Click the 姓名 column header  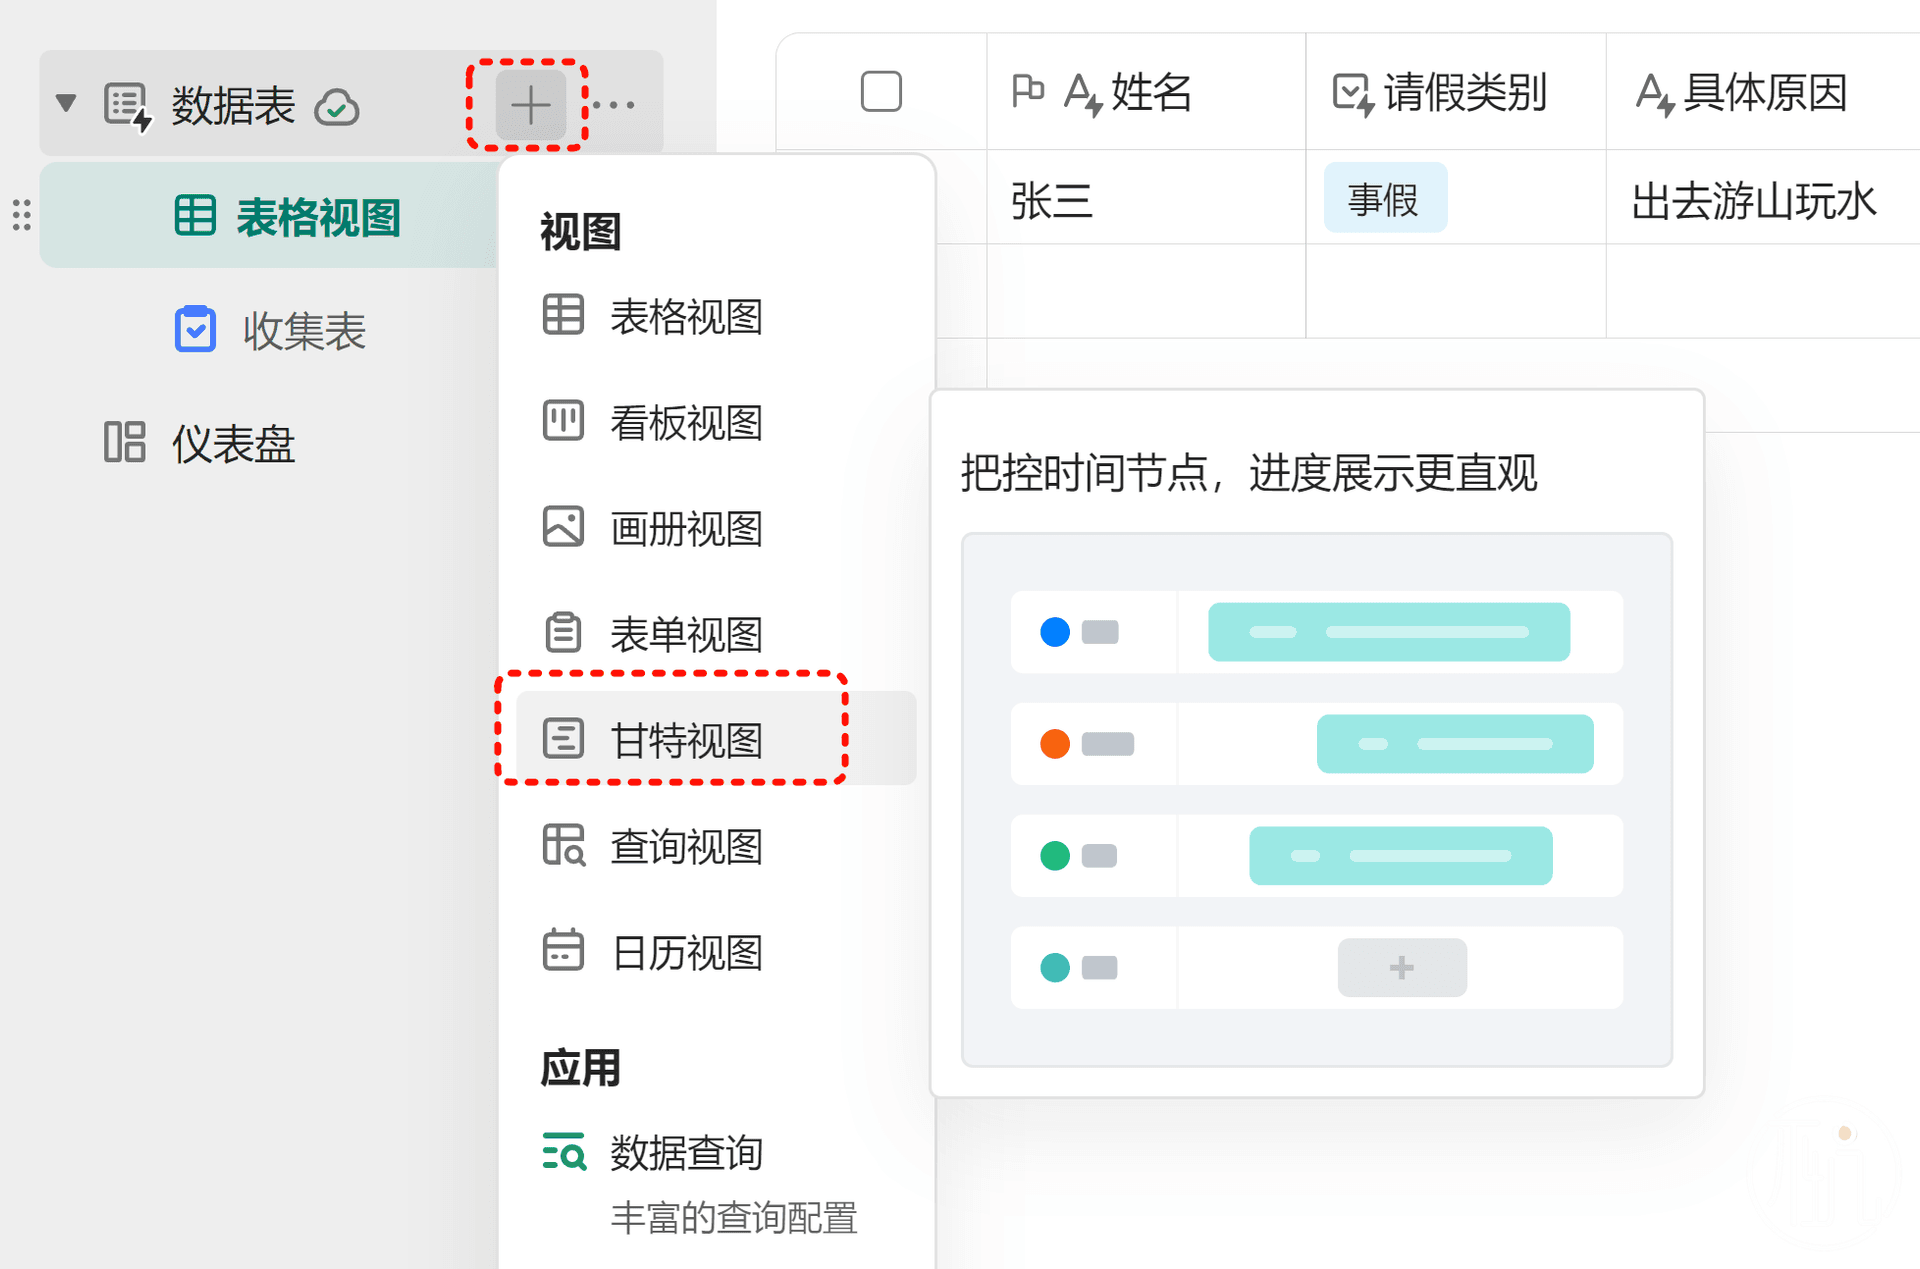(1150, 93)
